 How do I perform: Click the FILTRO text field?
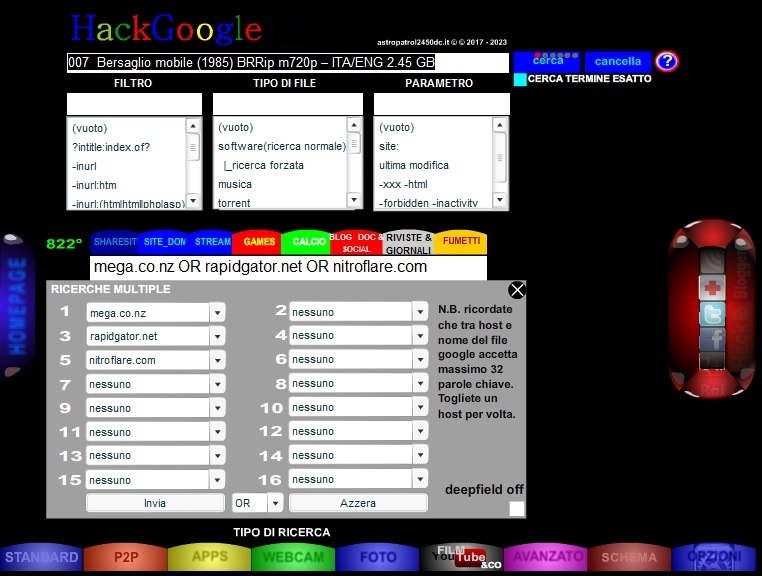click(x=134, y=104)
